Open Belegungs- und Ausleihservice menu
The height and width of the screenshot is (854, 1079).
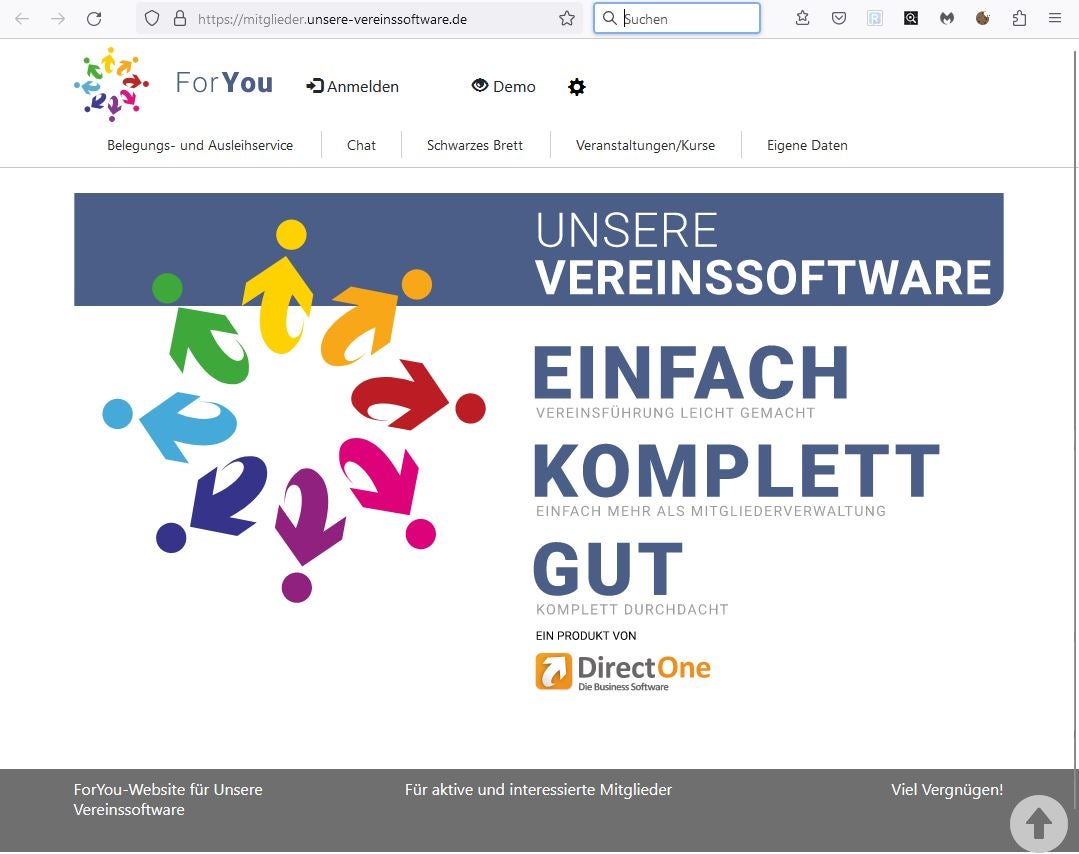click(200, 145)
